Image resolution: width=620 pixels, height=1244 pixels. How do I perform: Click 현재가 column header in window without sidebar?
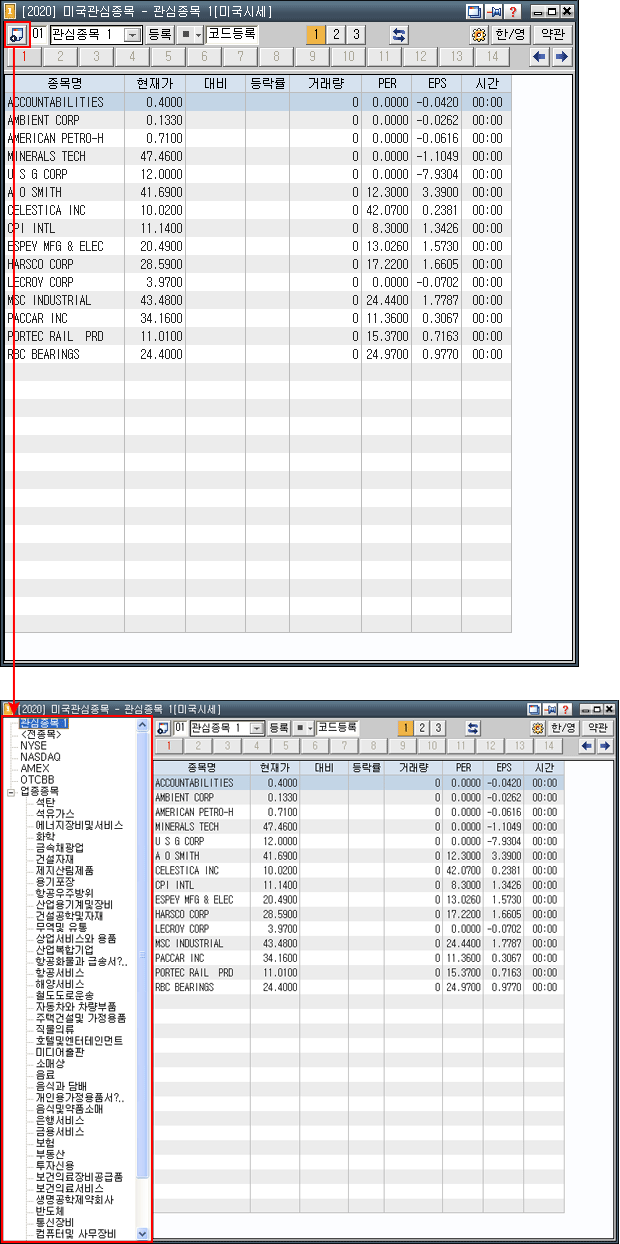tap(155, 83)
